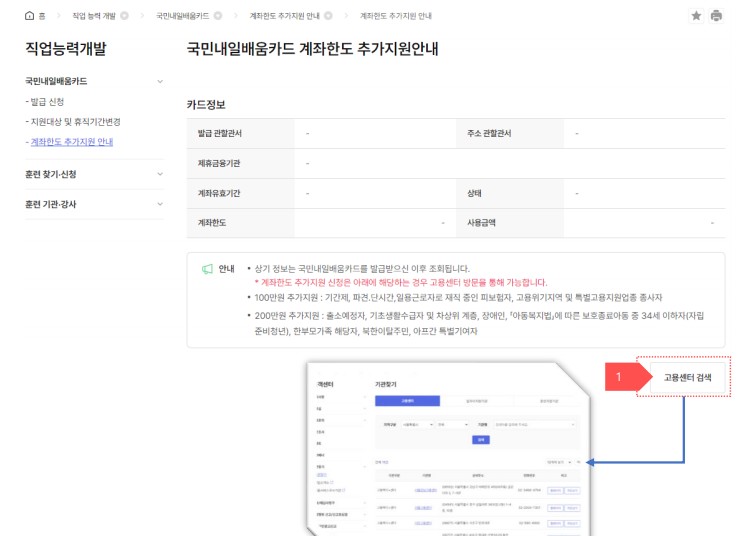Image resolution: width=747 pixels, height=536 pixels.
Task: Open the 발급 신청 sidebar item
Action: click(x=47, y=102)
